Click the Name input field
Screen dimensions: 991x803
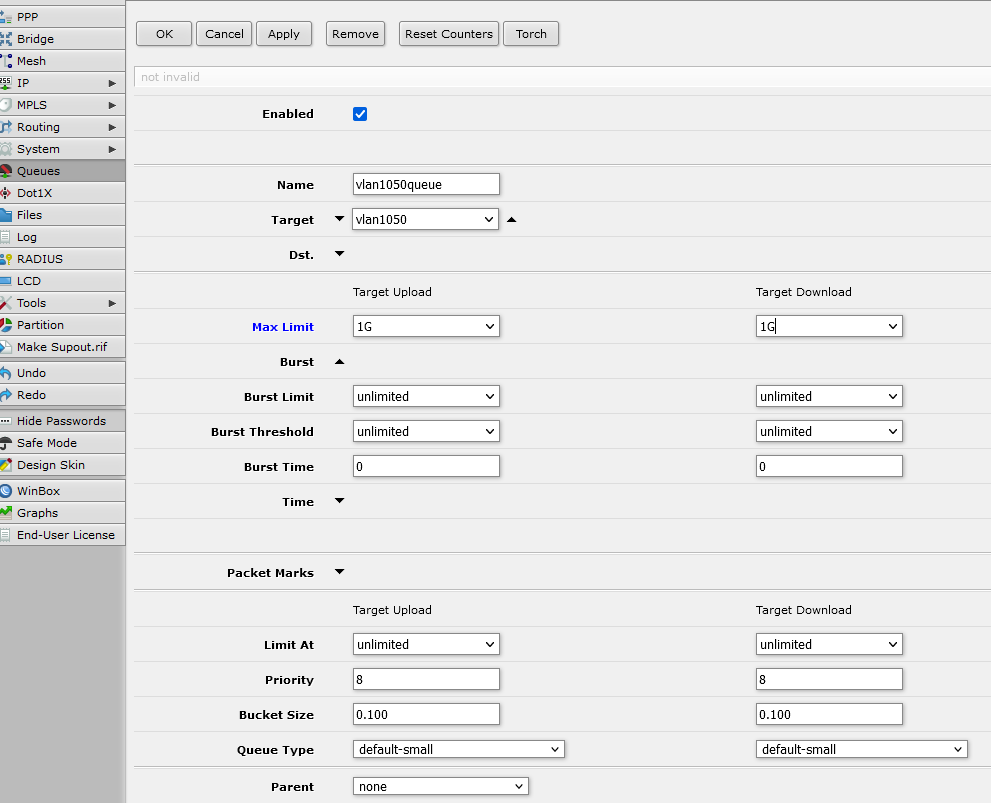click(426, 184)
